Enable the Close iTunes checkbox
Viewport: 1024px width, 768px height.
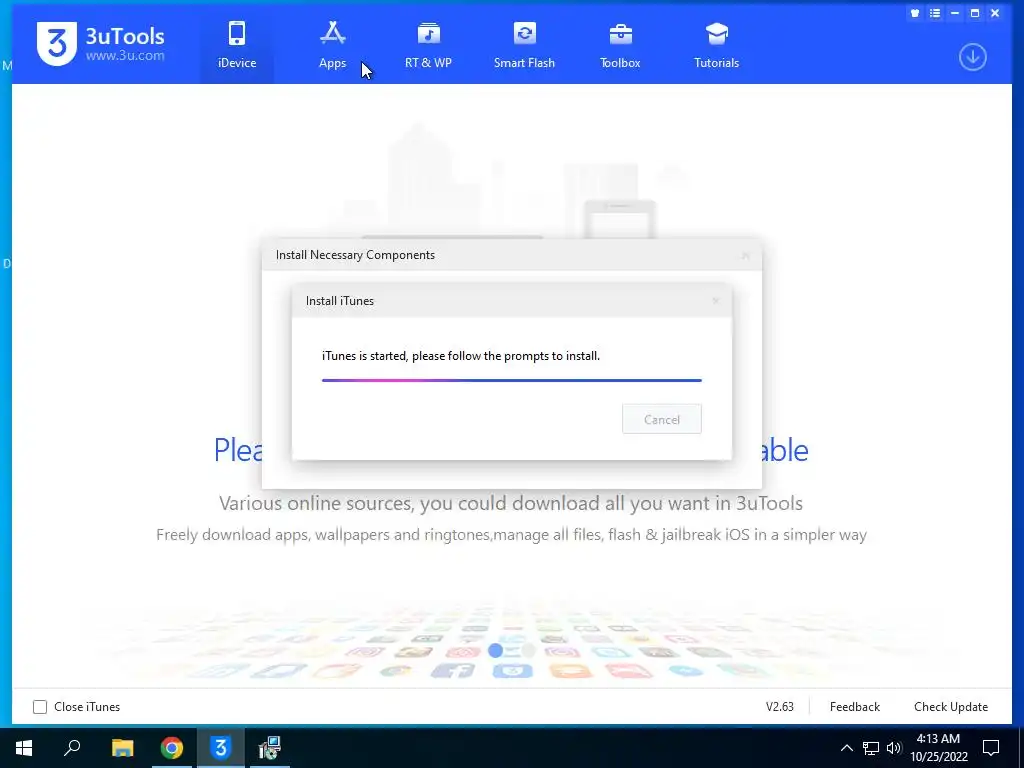pos(40,707)
